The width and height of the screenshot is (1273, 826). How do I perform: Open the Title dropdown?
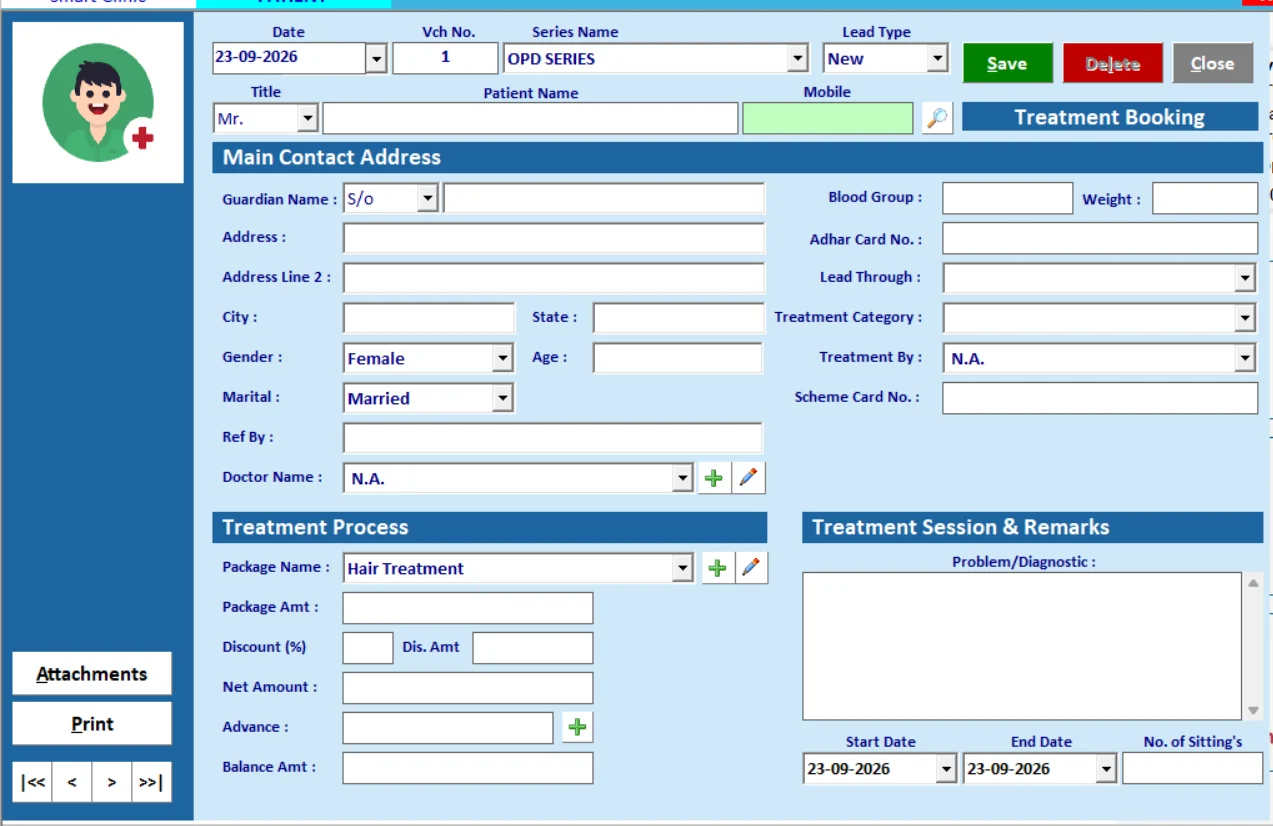tap(308, 119)
